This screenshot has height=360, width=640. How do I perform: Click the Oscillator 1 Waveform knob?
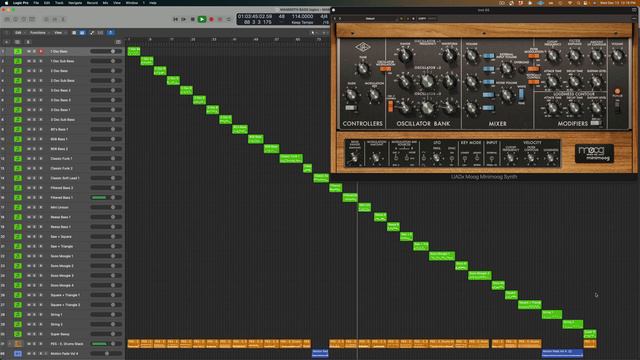[x=449, y=55]
